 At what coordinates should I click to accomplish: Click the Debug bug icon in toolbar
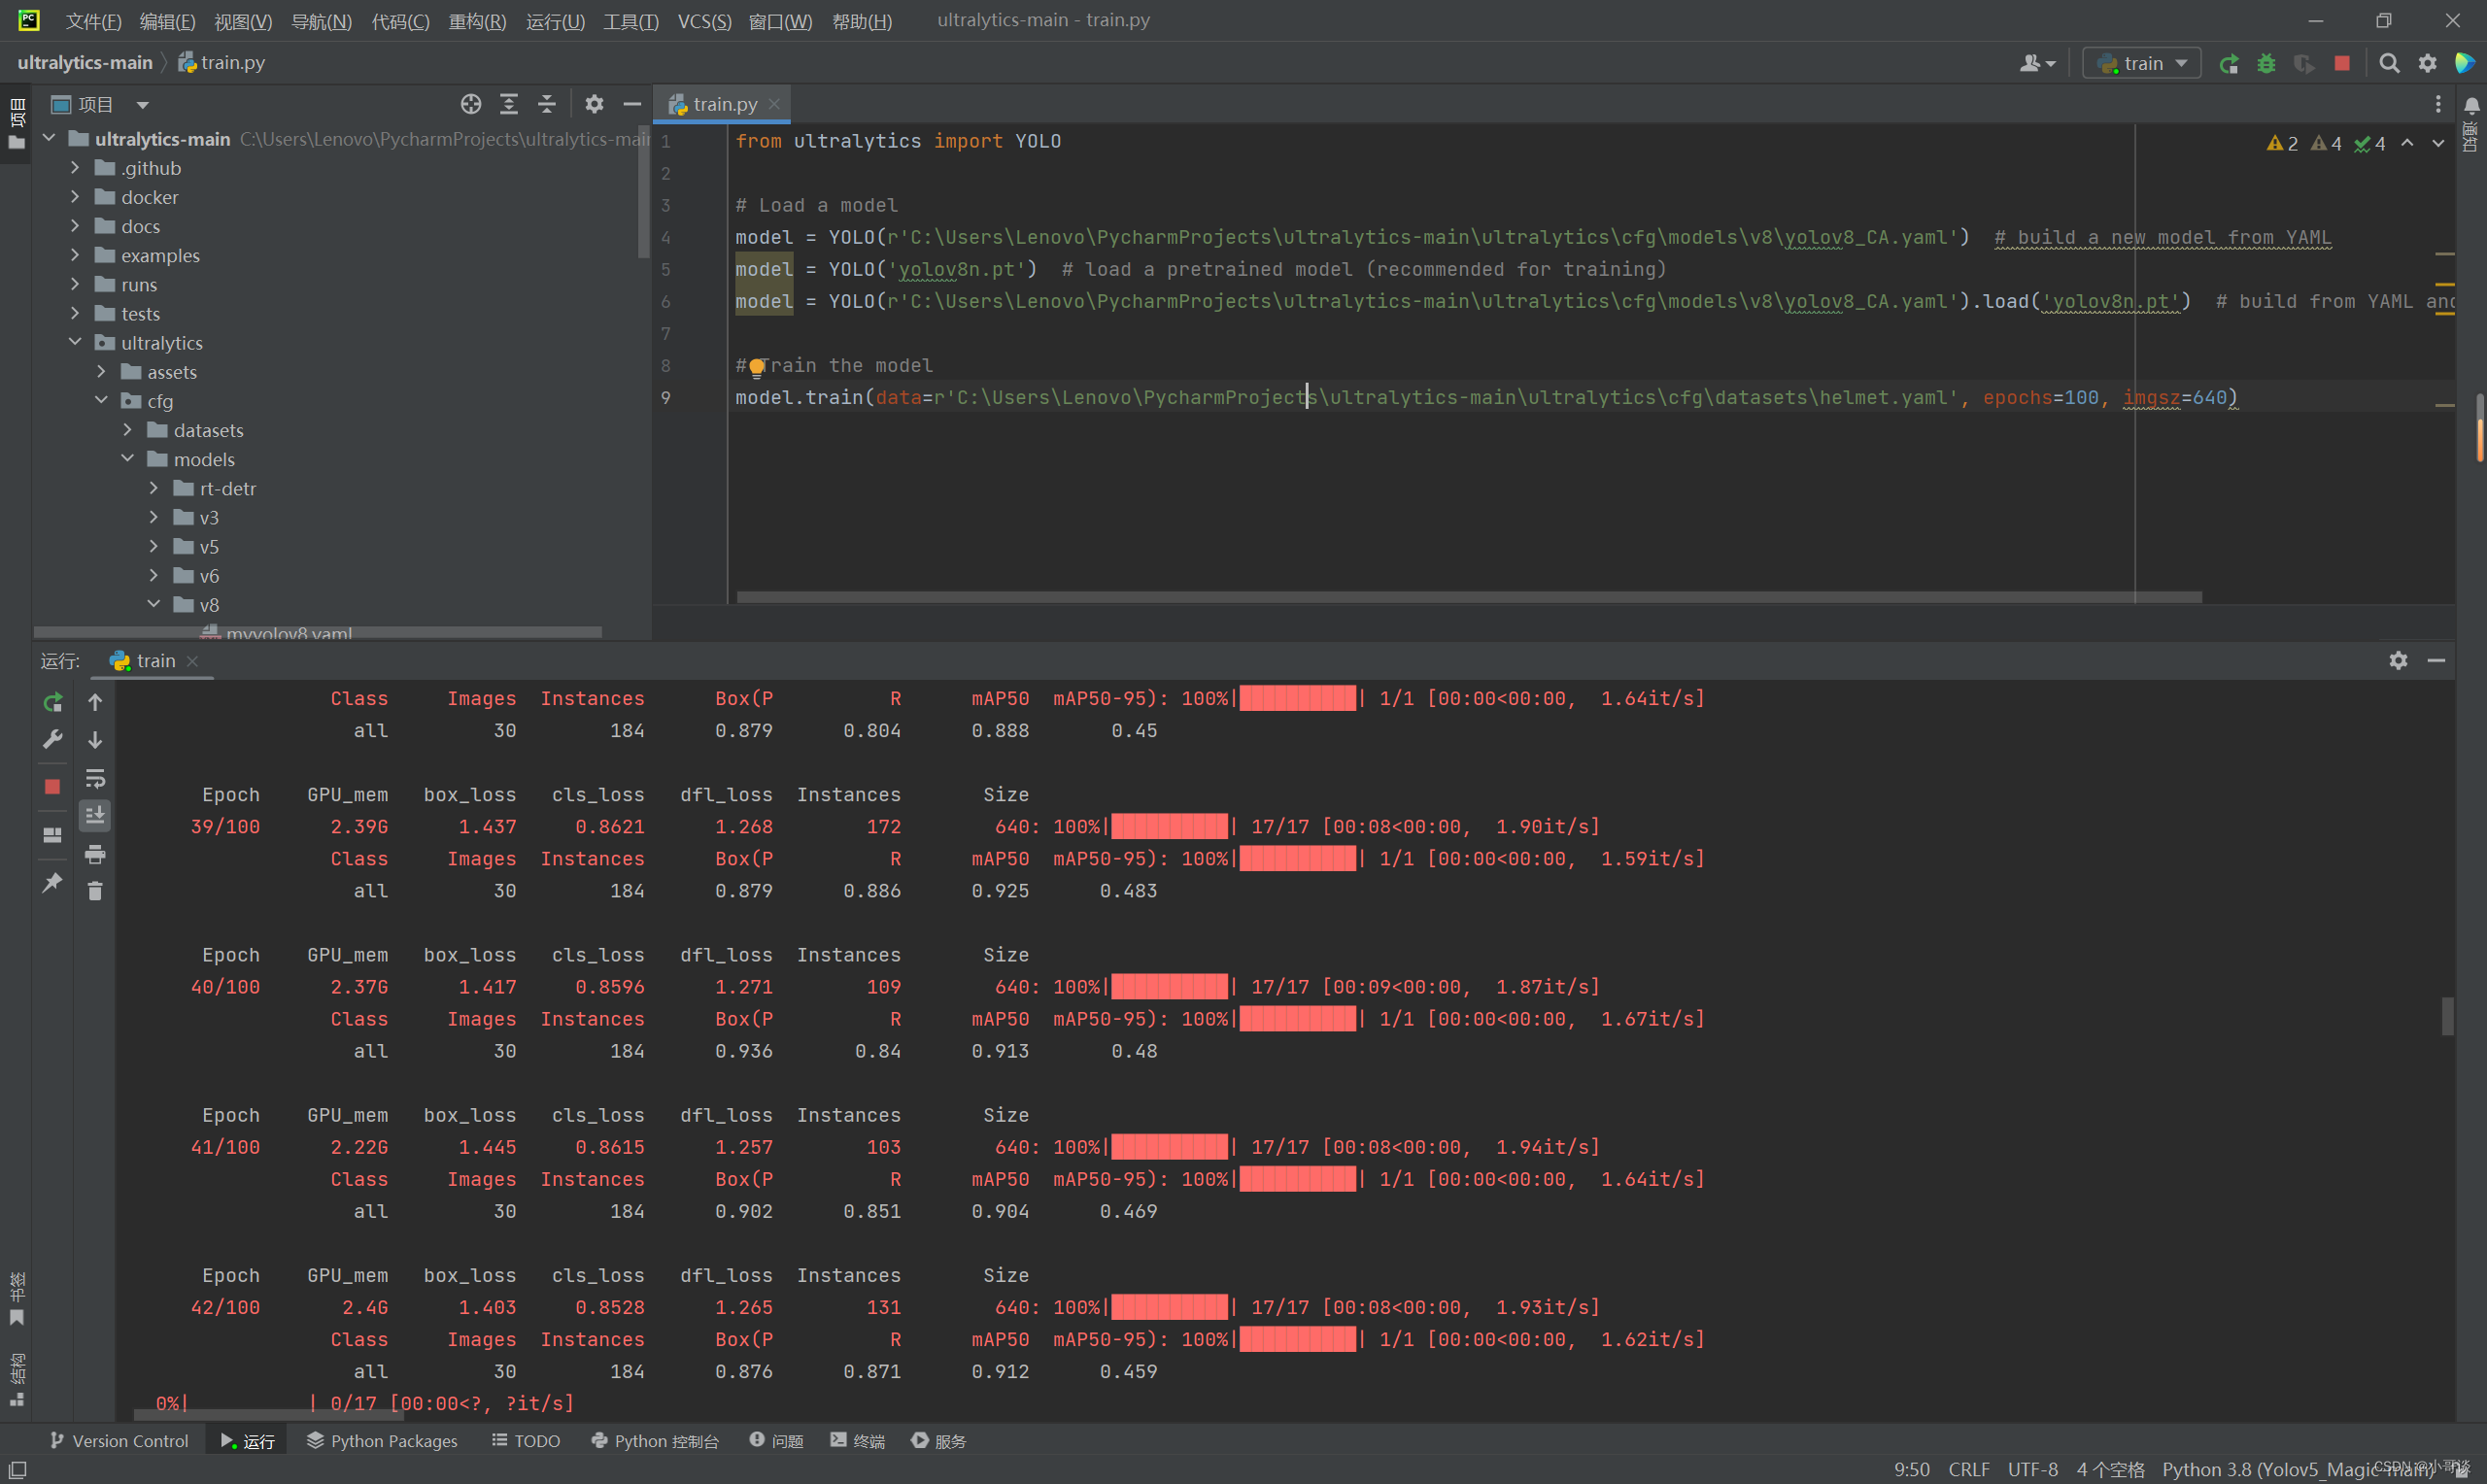pos(2266,64)
